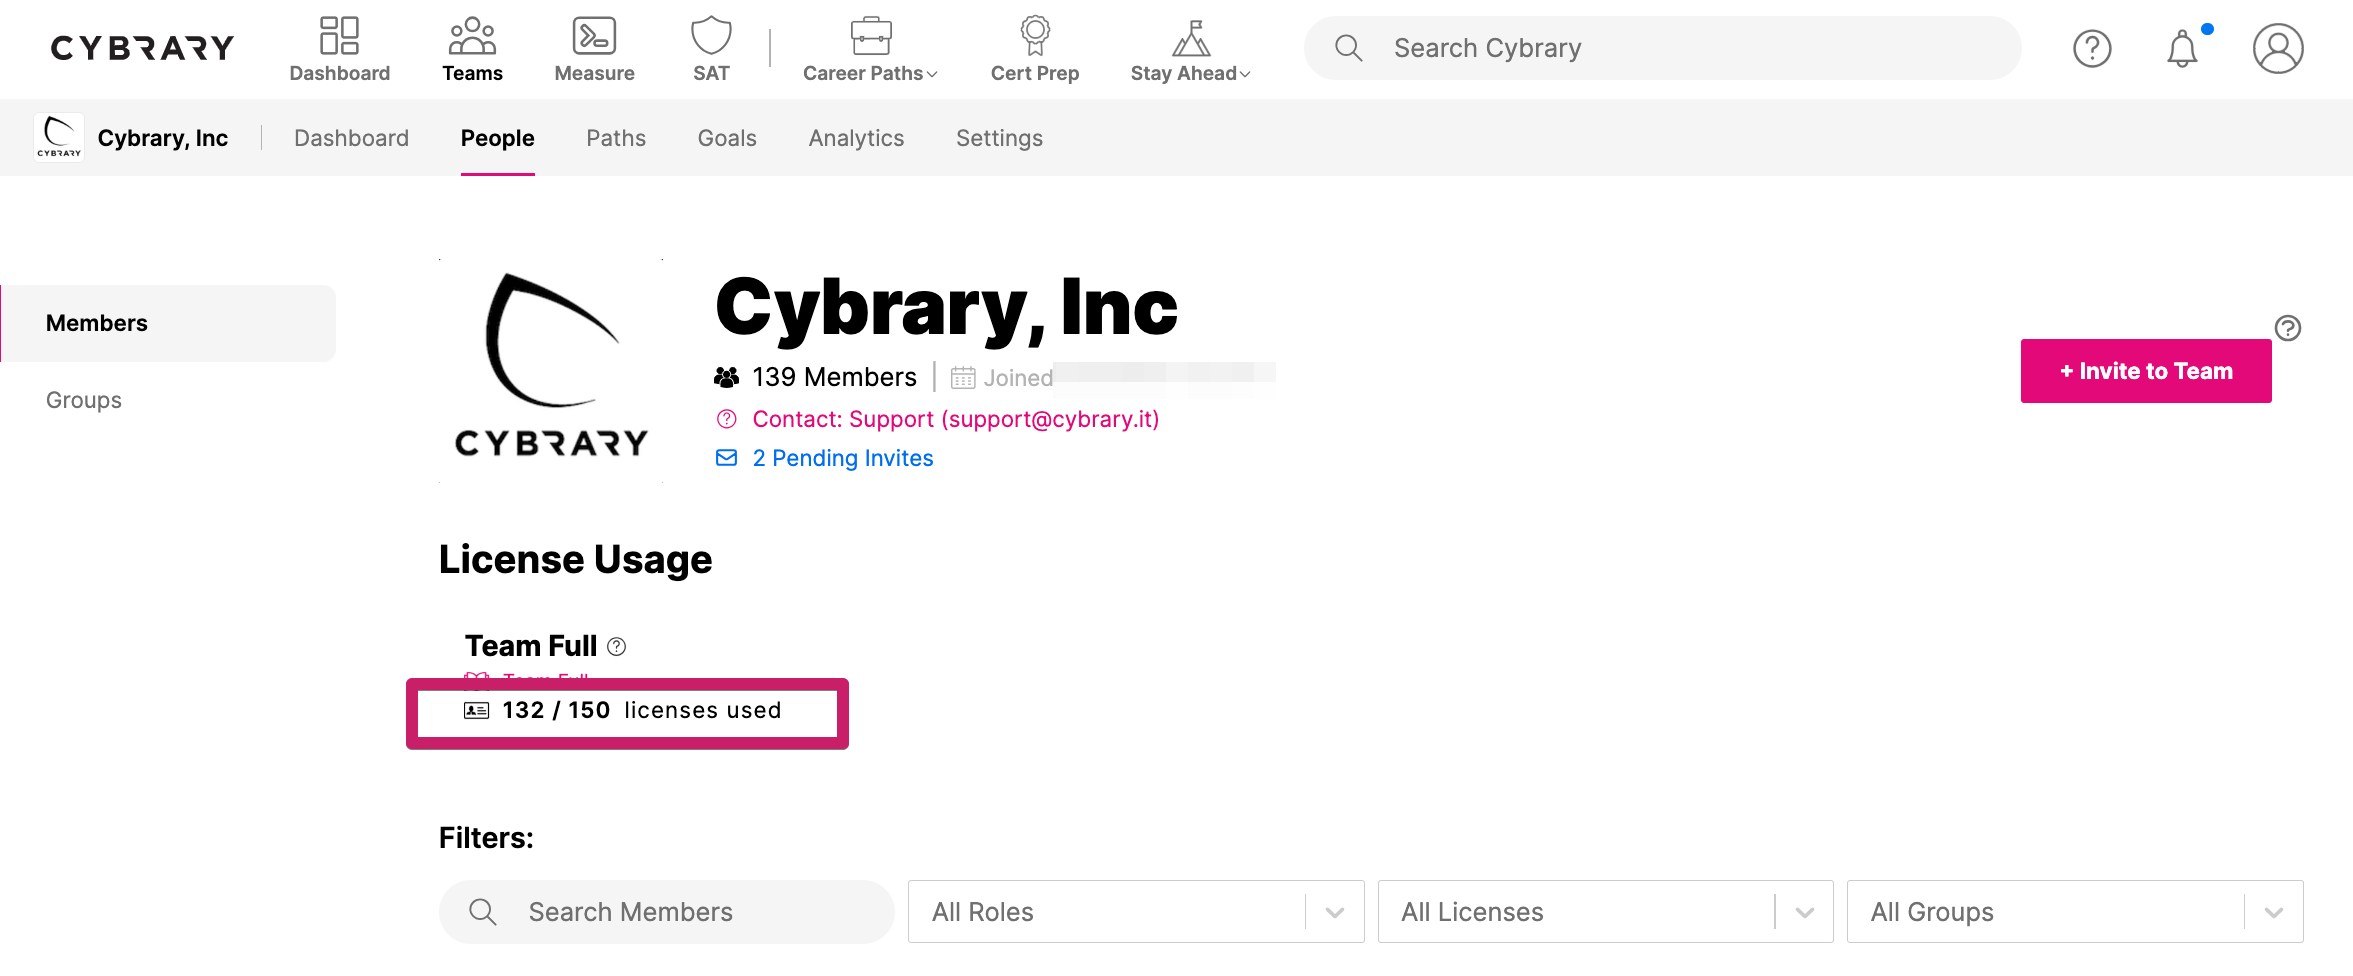Click the envelope icon beside Pending Invites
2353x976 pixels.
727,458
